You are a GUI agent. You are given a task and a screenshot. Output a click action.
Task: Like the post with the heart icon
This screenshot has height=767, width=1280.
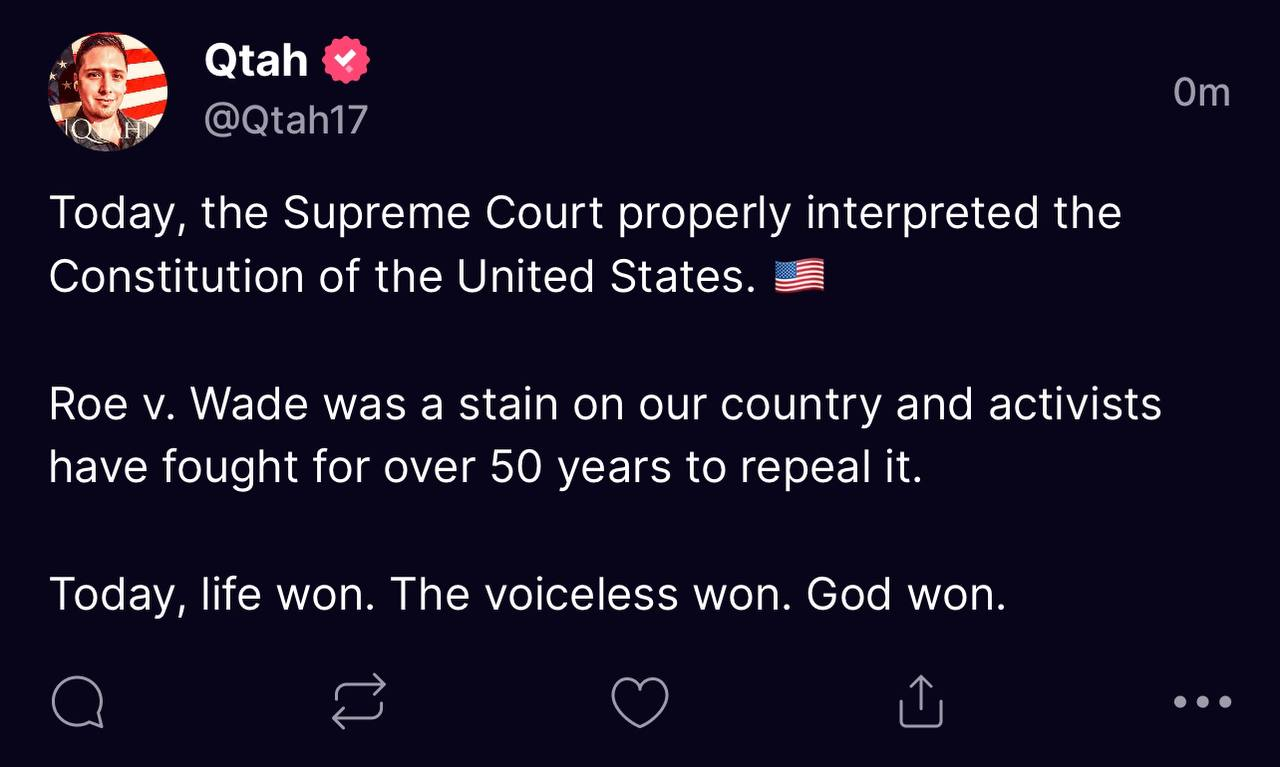point(640,701)
